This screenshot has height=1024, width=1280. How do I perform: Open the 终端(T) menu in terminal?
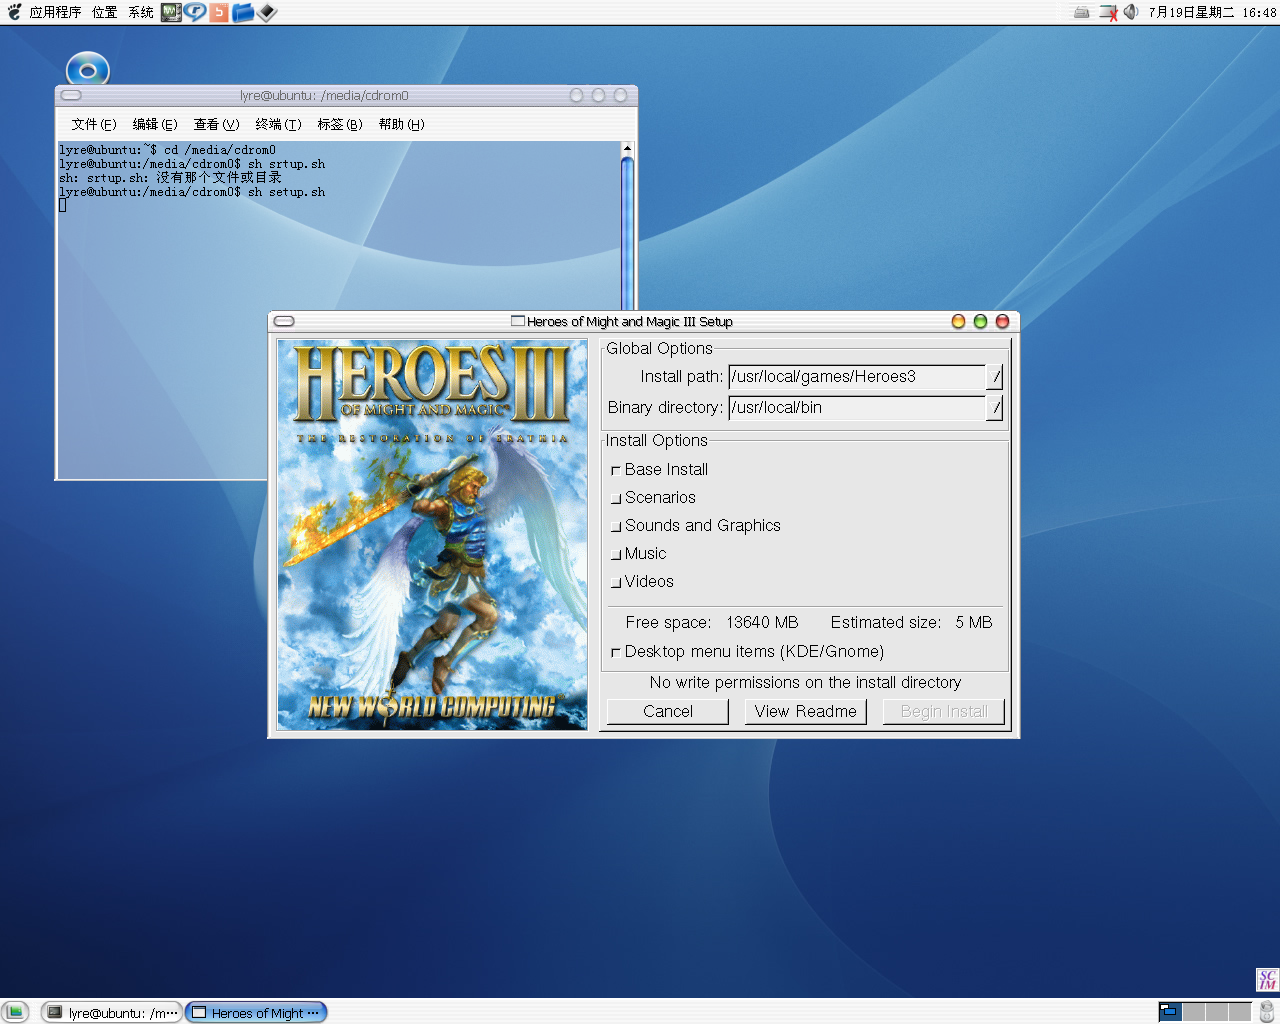(278, 124)
